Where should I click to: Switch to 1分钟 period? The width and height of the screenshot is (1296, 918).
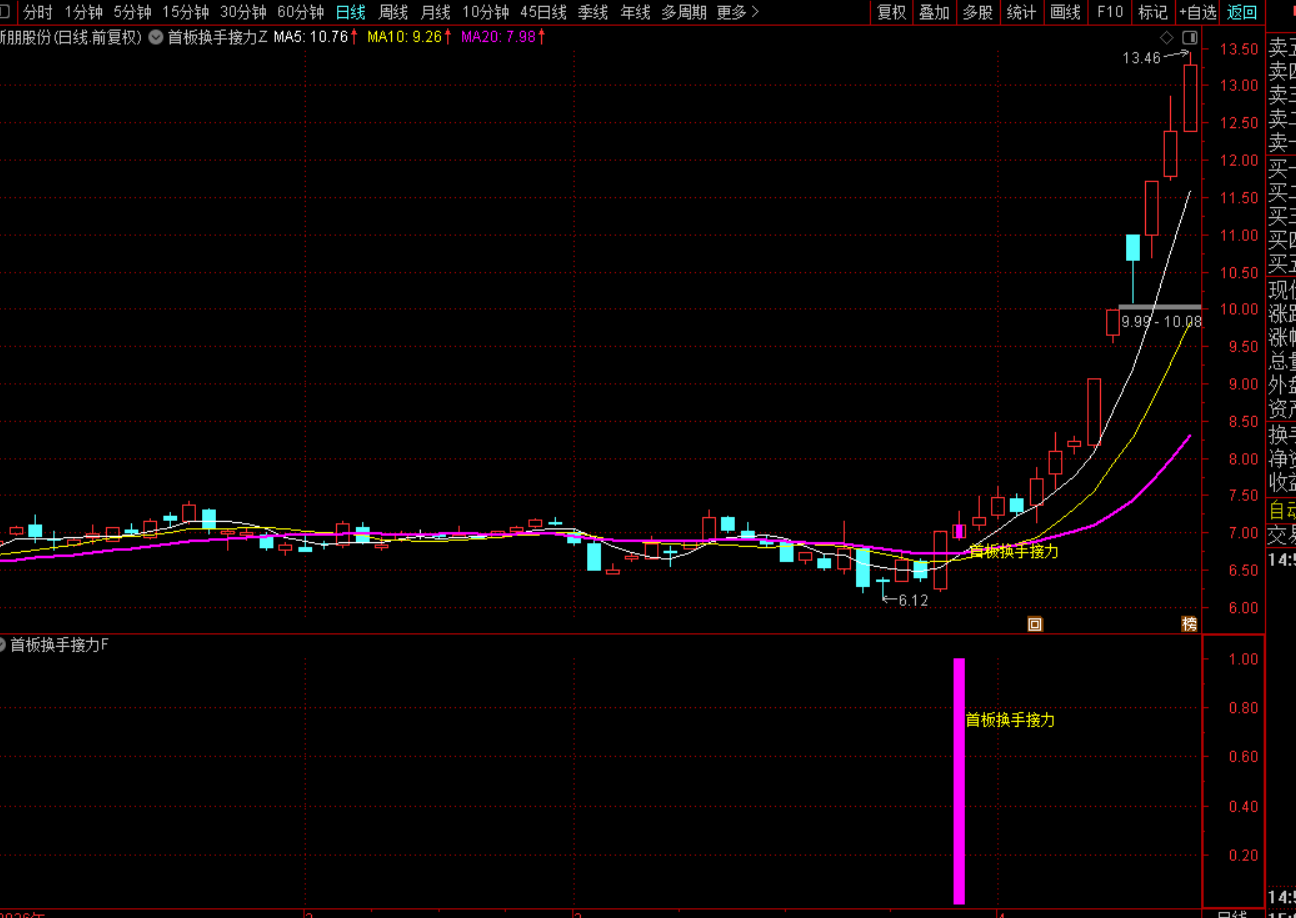(x=83, y=12)
